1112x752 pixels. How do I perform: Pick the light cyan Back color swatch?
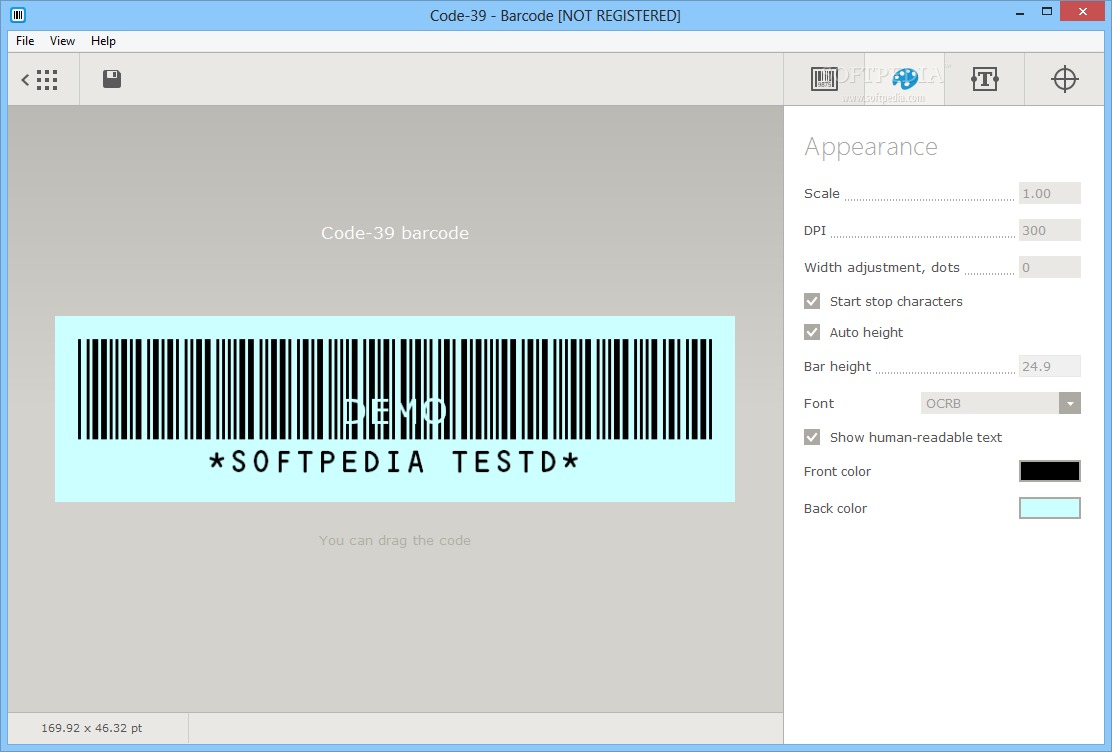click(x=1050, y=508)
